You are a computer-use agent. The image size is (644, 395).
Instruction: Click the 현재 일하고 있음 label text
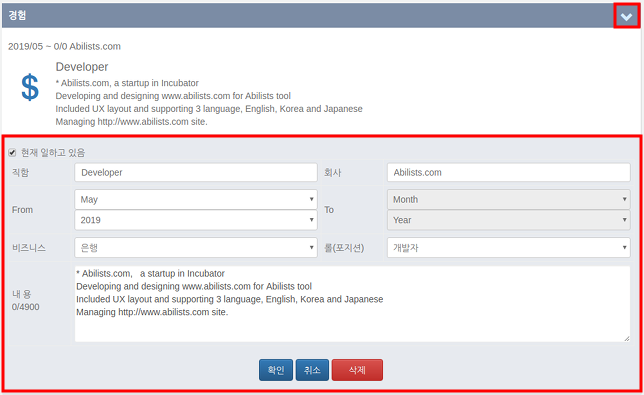pyautogui.click(x=53, y=153)
